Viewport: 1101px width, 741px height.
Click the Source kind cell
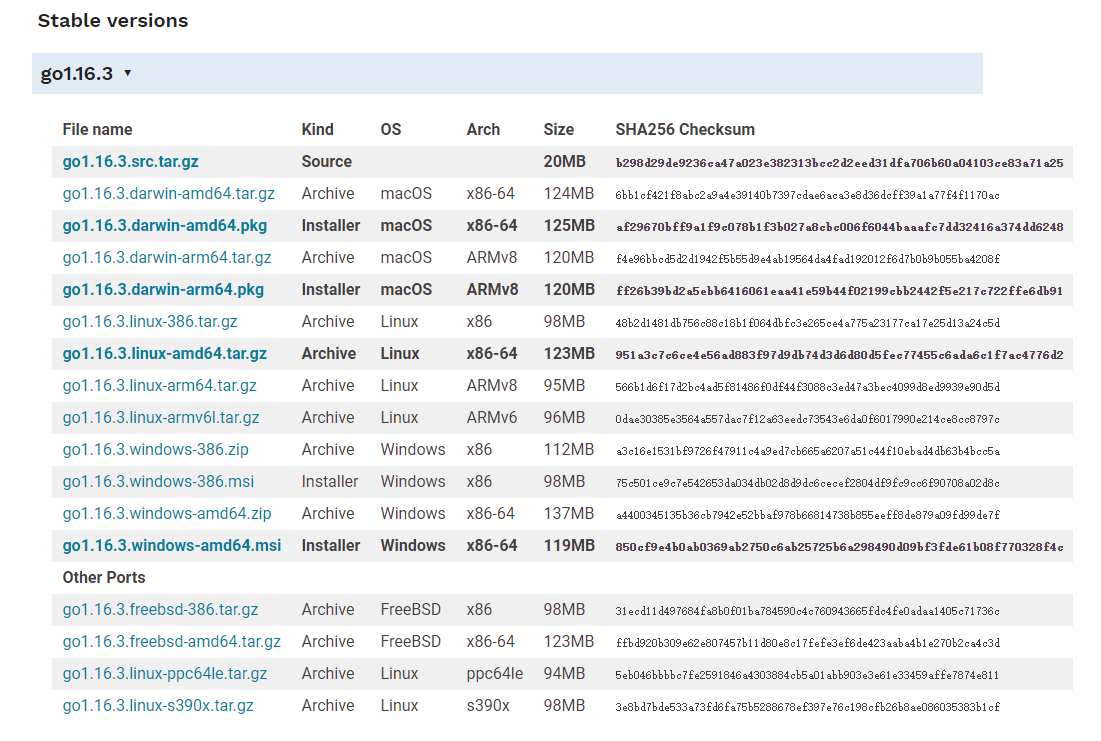[327, 162]
